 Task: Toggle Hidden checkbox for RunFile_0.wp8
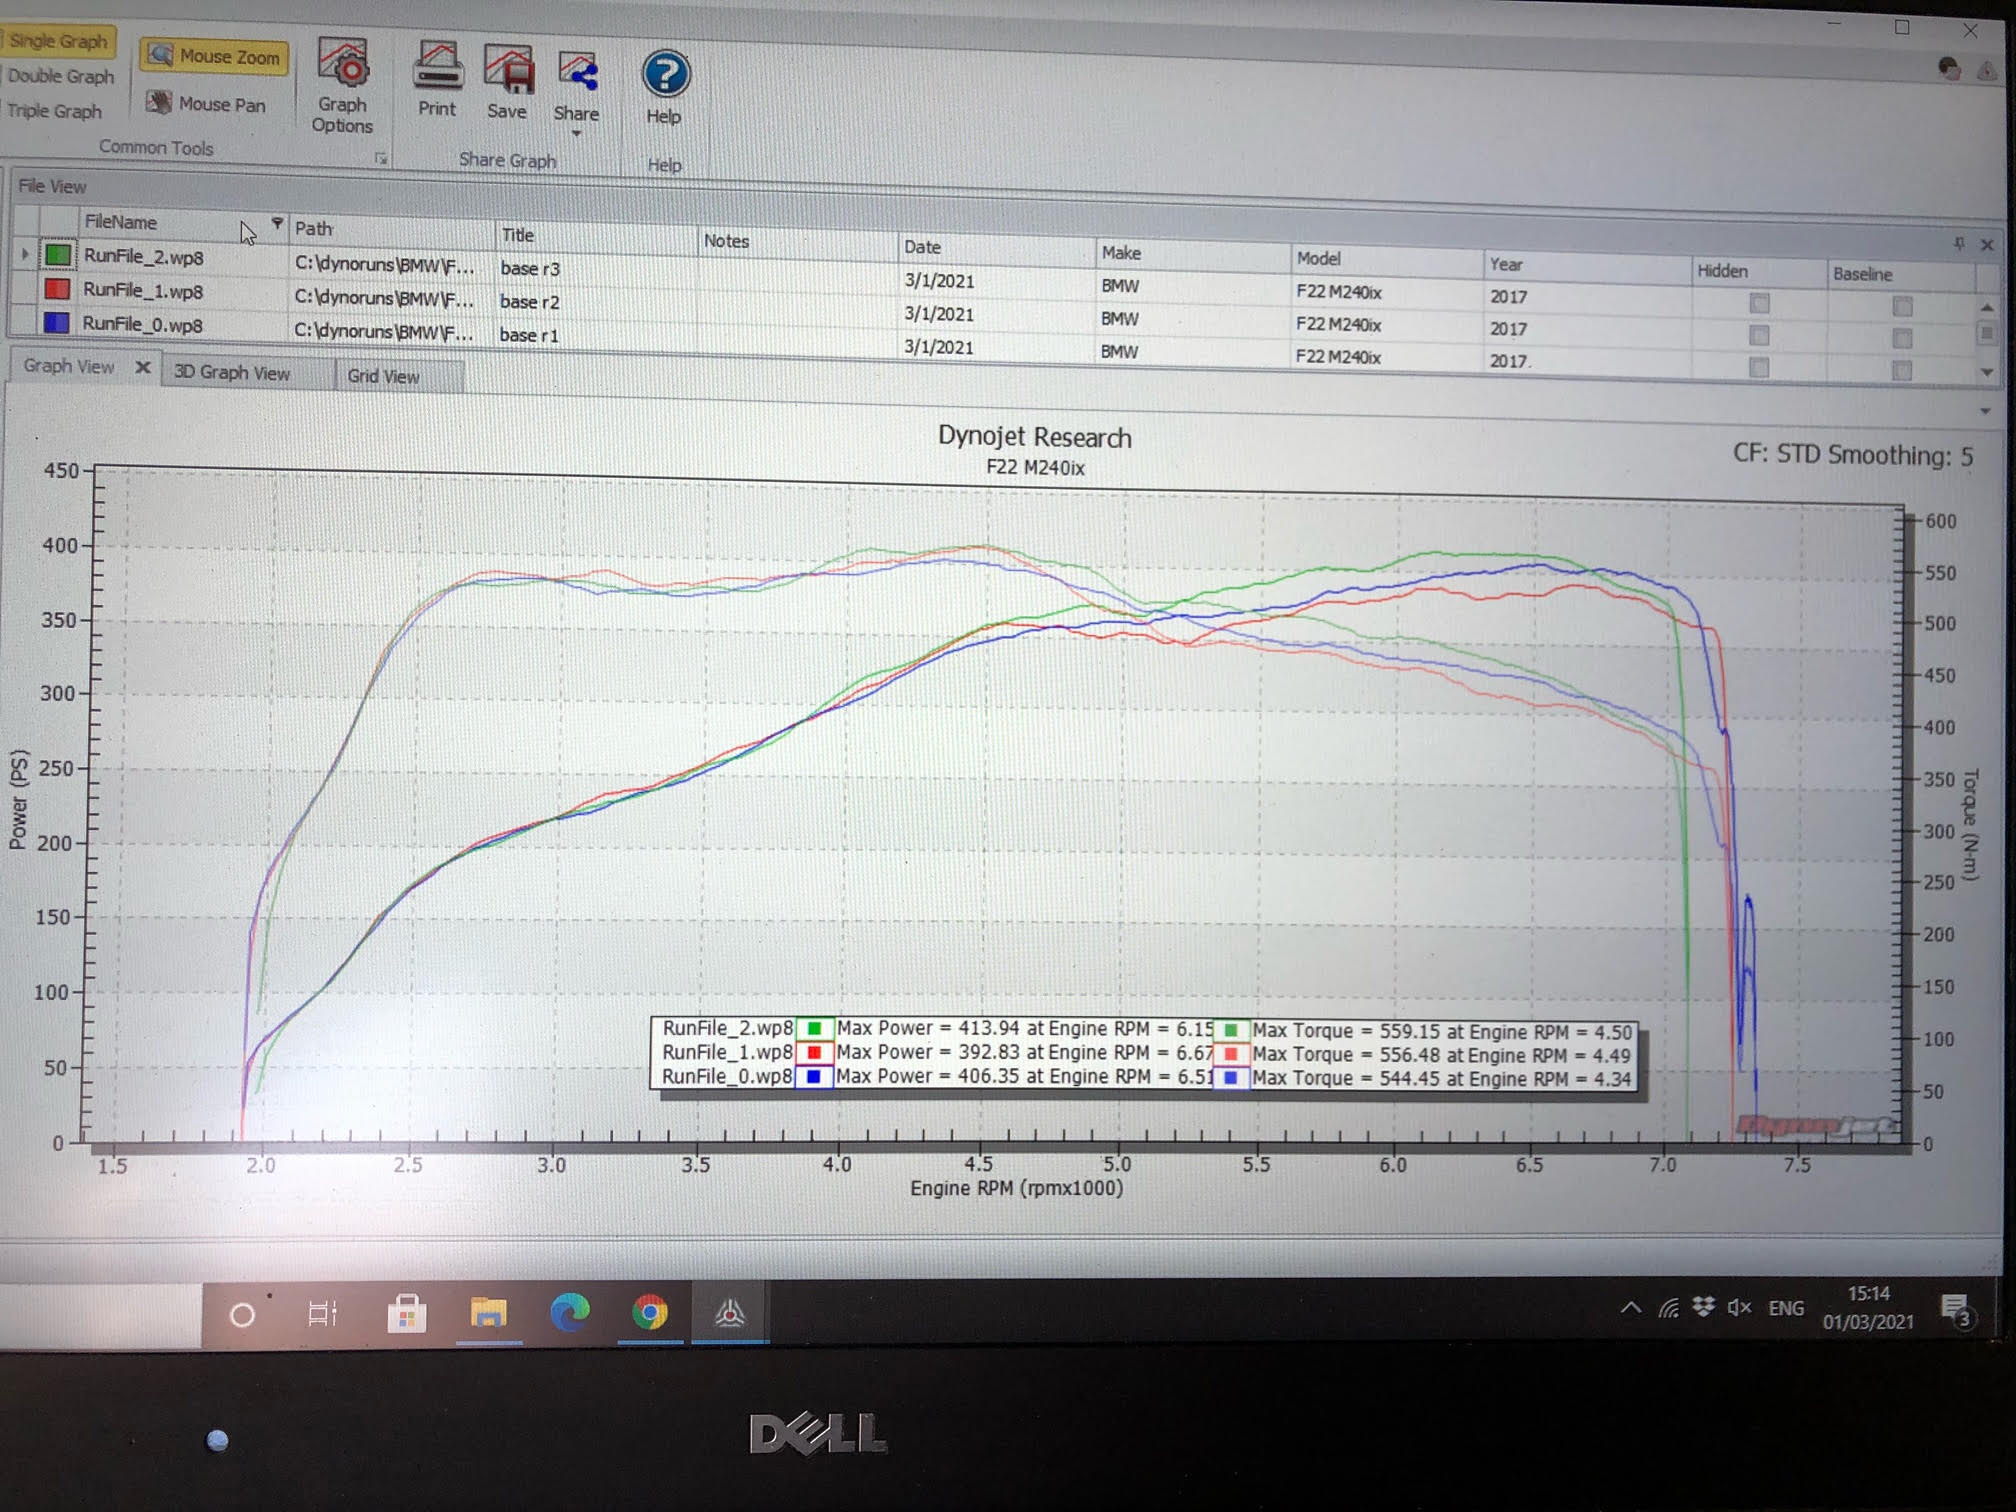(x=1759, y=368)
